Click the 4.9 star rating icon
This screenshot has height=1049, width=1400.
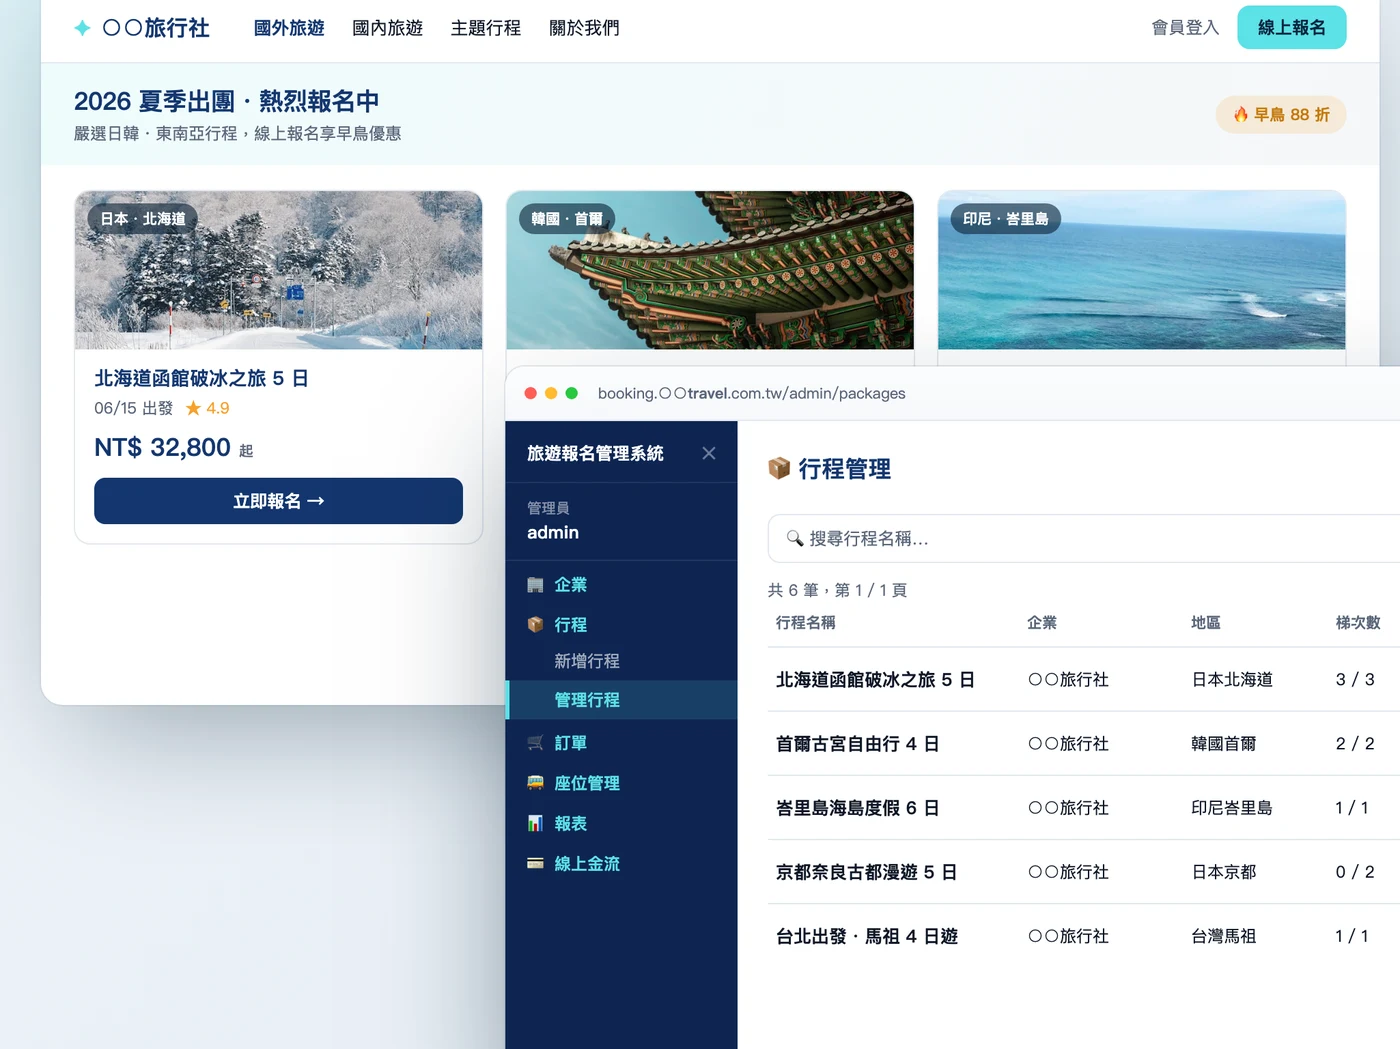click(x=193, y=408)
